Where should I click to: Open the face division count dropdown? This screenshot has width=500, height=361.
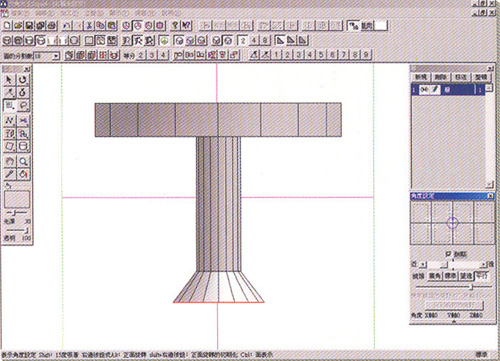pos(56,56)
